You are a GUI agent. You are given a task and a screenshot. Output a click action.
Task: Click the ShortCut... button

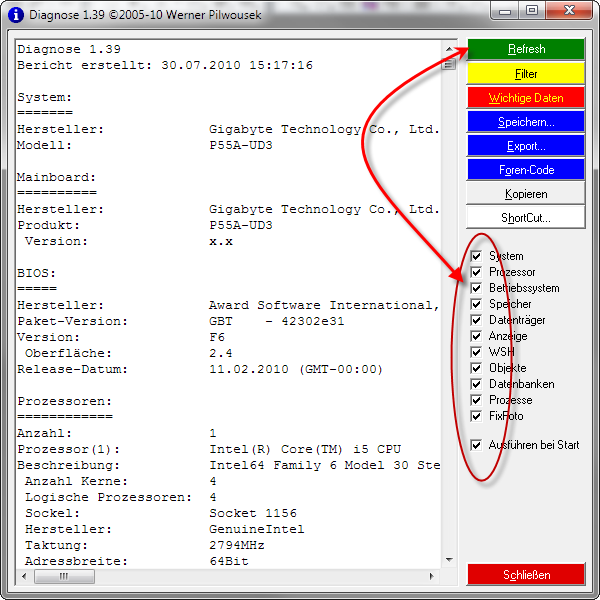click(x=526, y=218)
